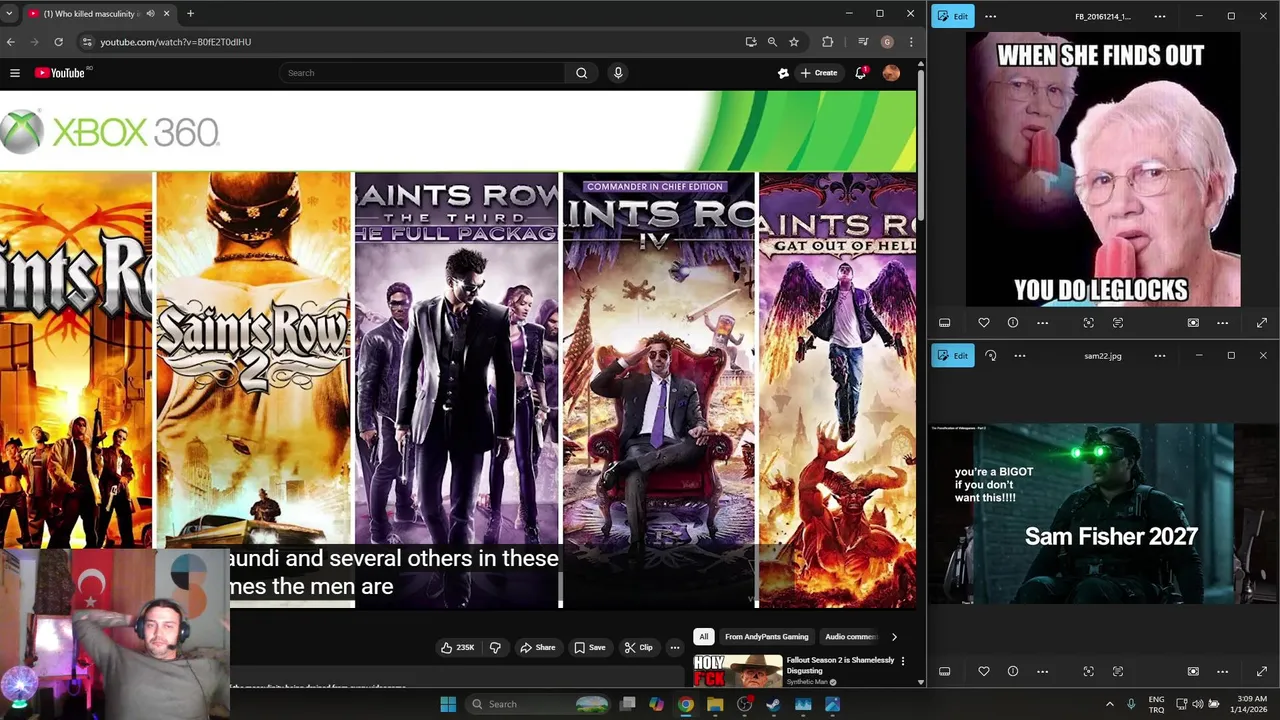
Task: Click the Create button on YouTube
Action: (819, 73)
